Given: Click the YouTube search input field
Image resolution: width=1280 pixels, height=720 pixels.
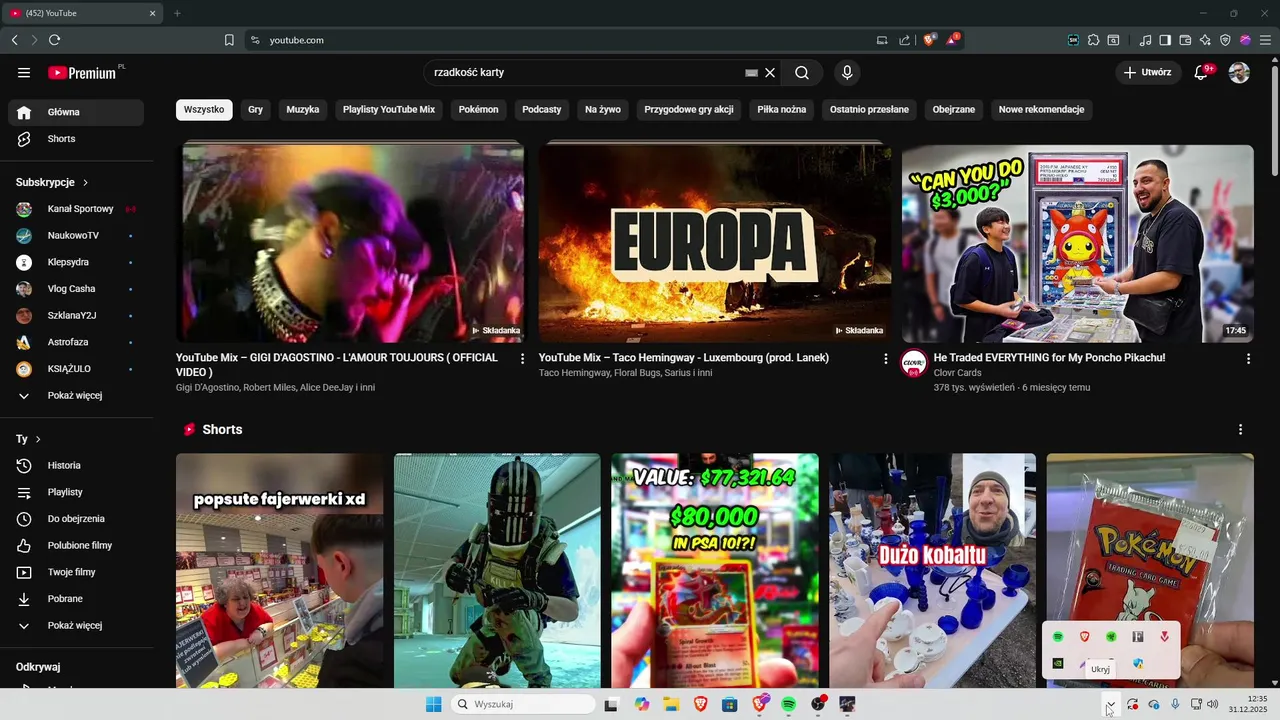Looking at the screenshot, I should point(588,73).
